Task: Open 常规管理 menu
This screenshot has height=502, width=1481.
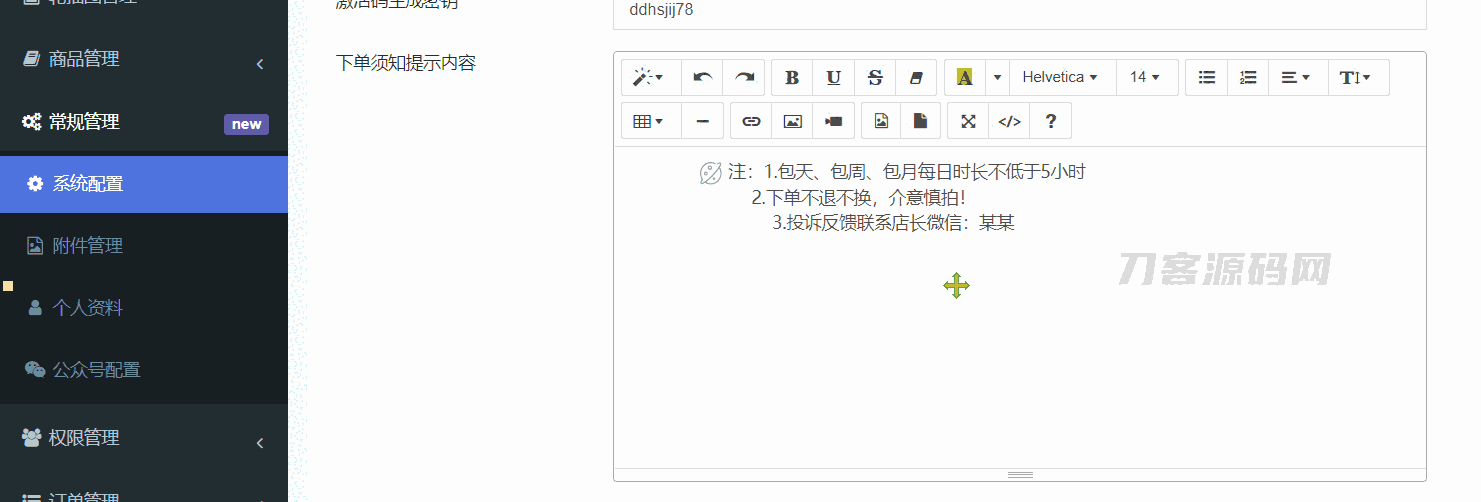Action: (144, 122)
